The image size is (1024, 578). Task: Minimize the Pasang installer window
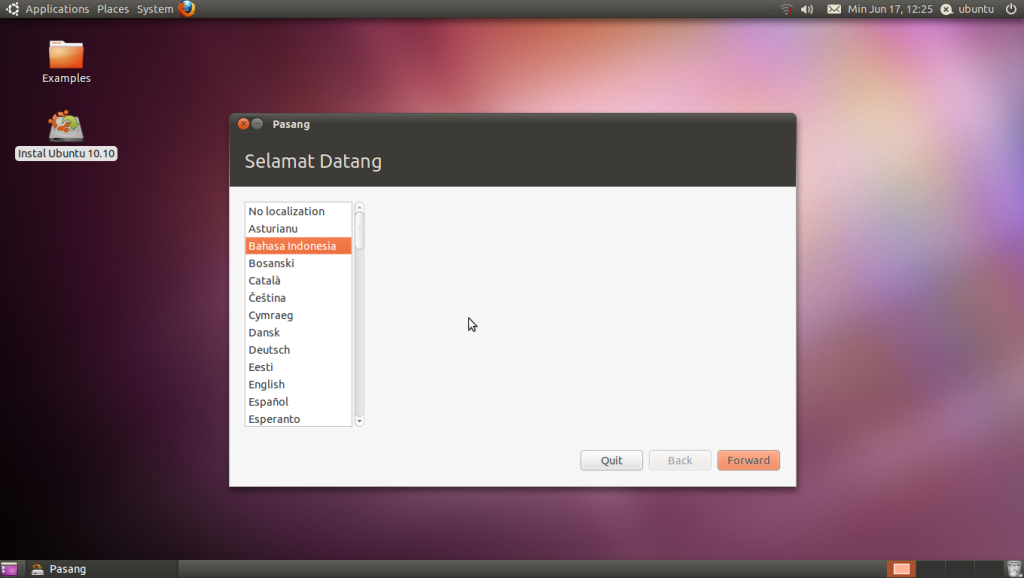click(x=257, y=123)
